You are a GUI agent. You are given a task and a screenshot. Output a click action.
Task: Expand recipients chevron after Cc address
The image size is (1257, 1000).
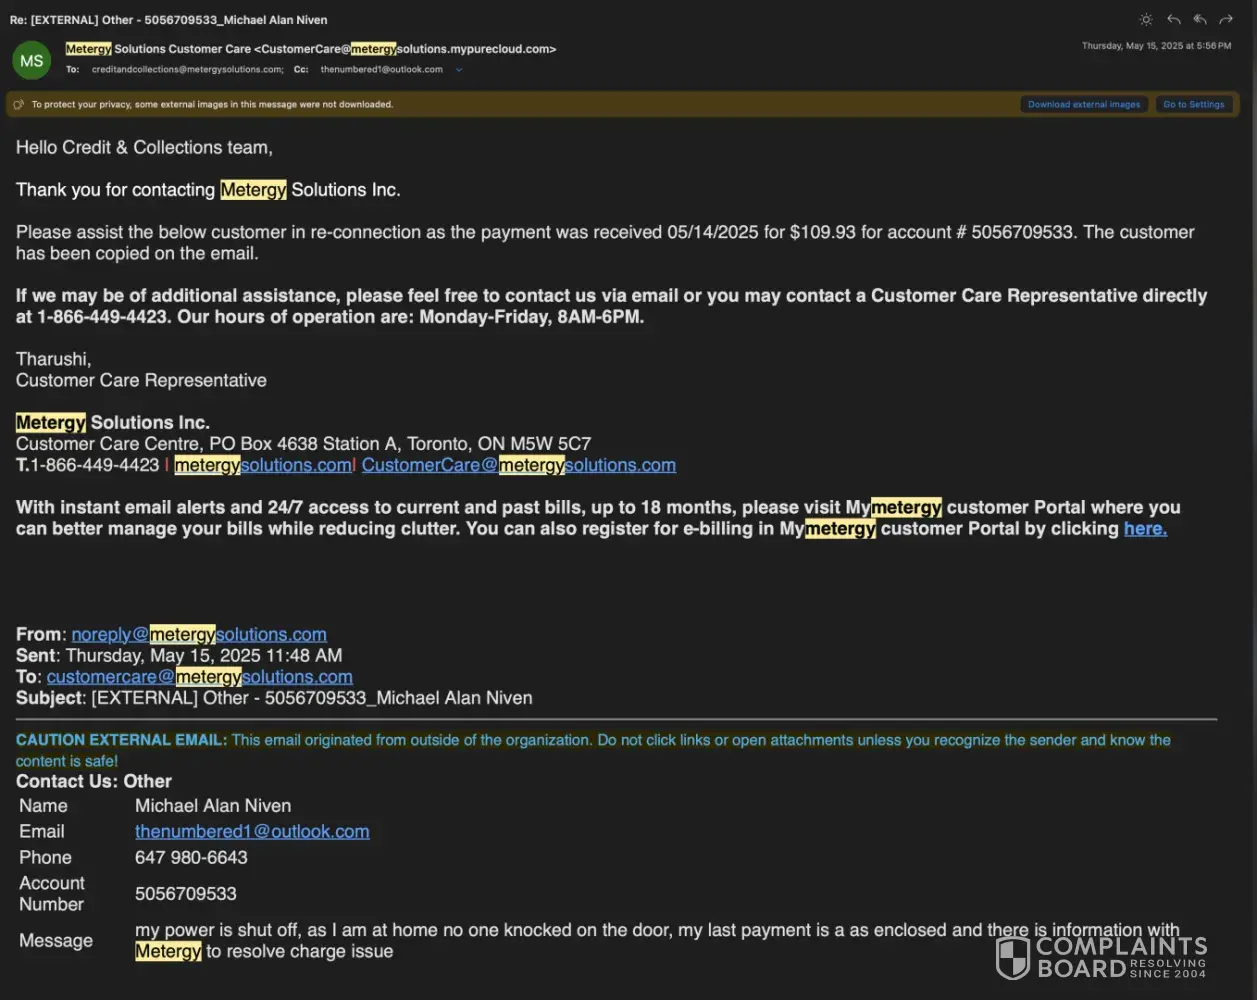(459, 70)
